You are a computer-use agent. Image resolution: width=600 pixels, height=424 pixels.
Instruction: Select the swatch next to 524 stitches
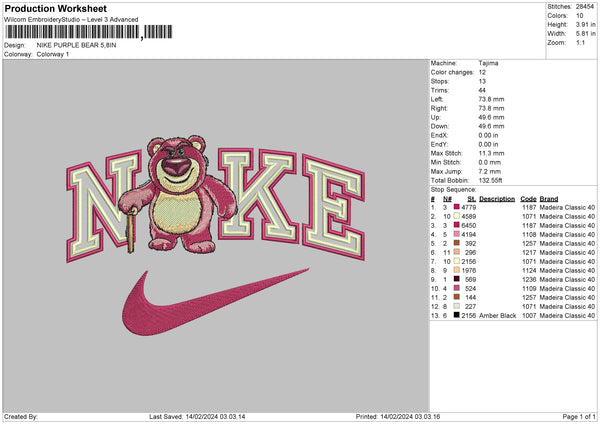(x=457, y=288)
